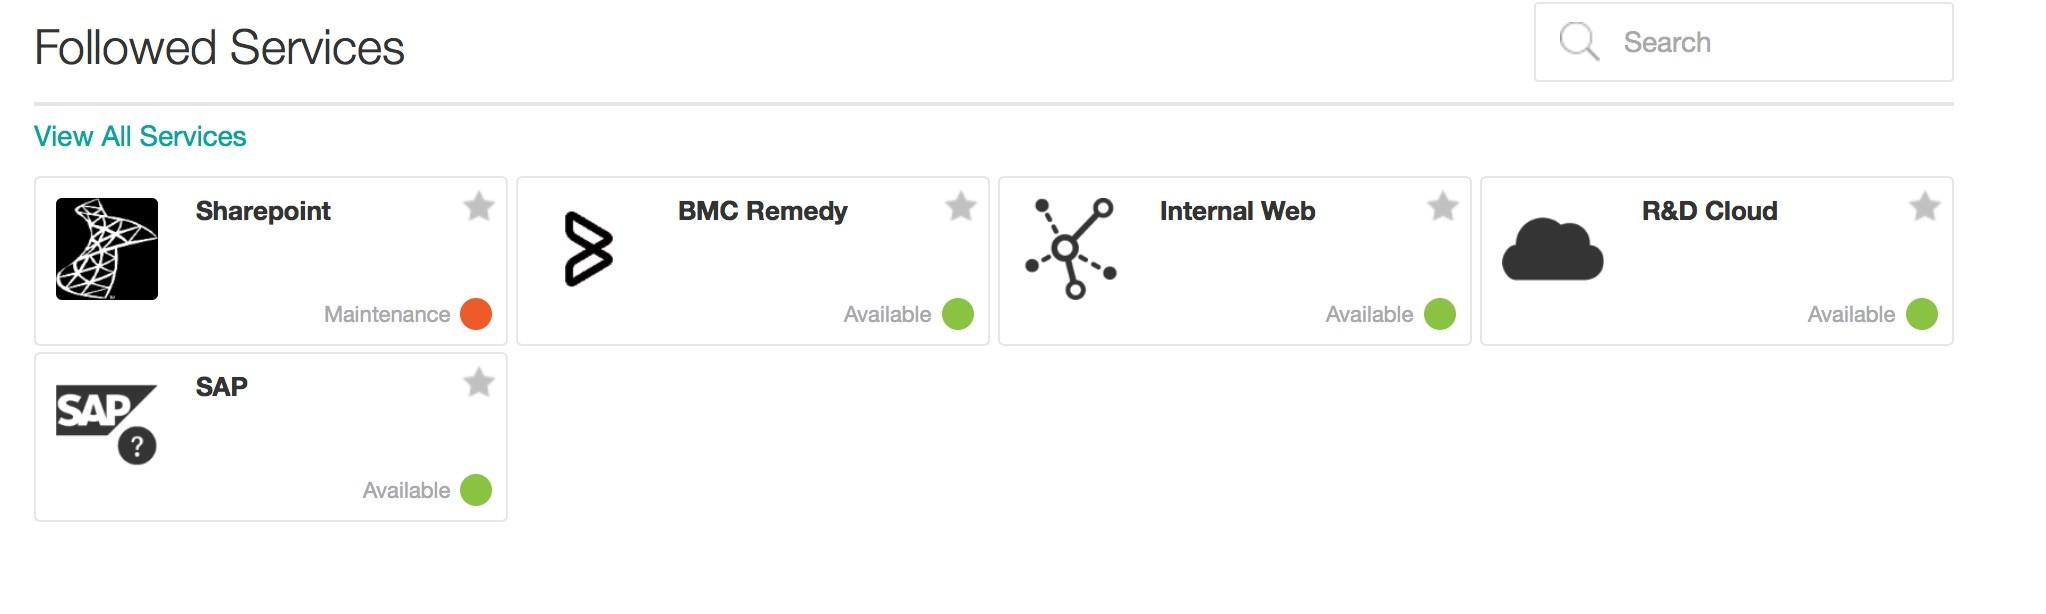This screenshot has height=614, width=2046.
Task: Select the Internal Web network icon
Action: pyautogui.click(x=1071, y=248)
